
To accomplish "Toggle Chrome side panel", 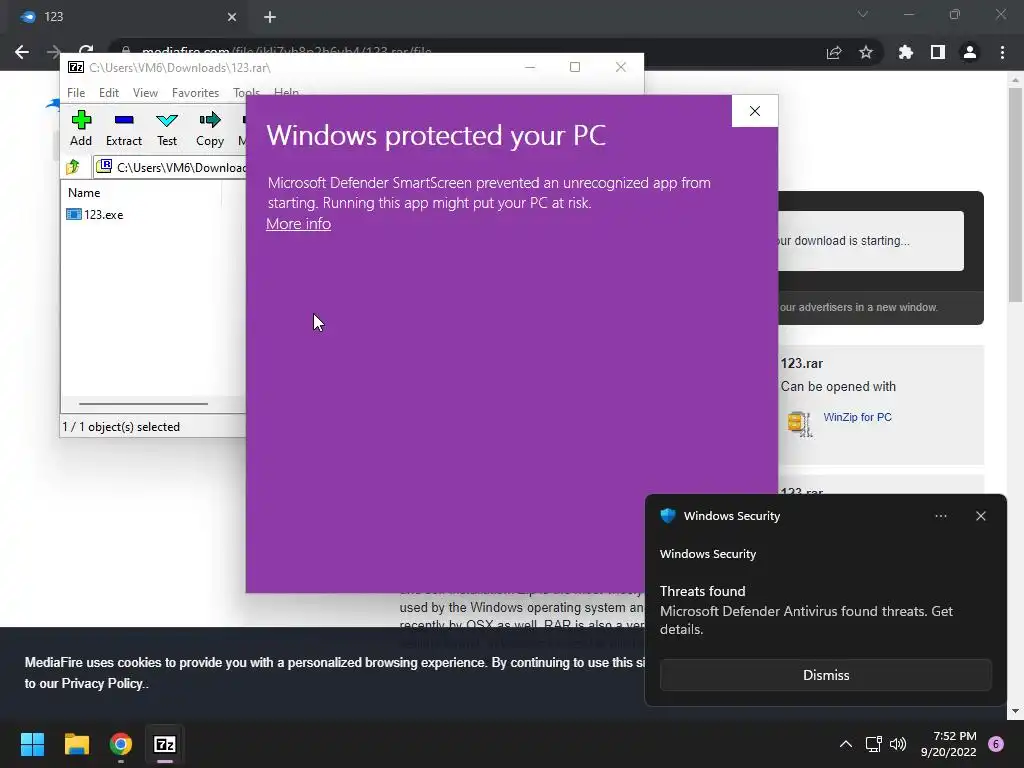I will (x=938, y=52).
